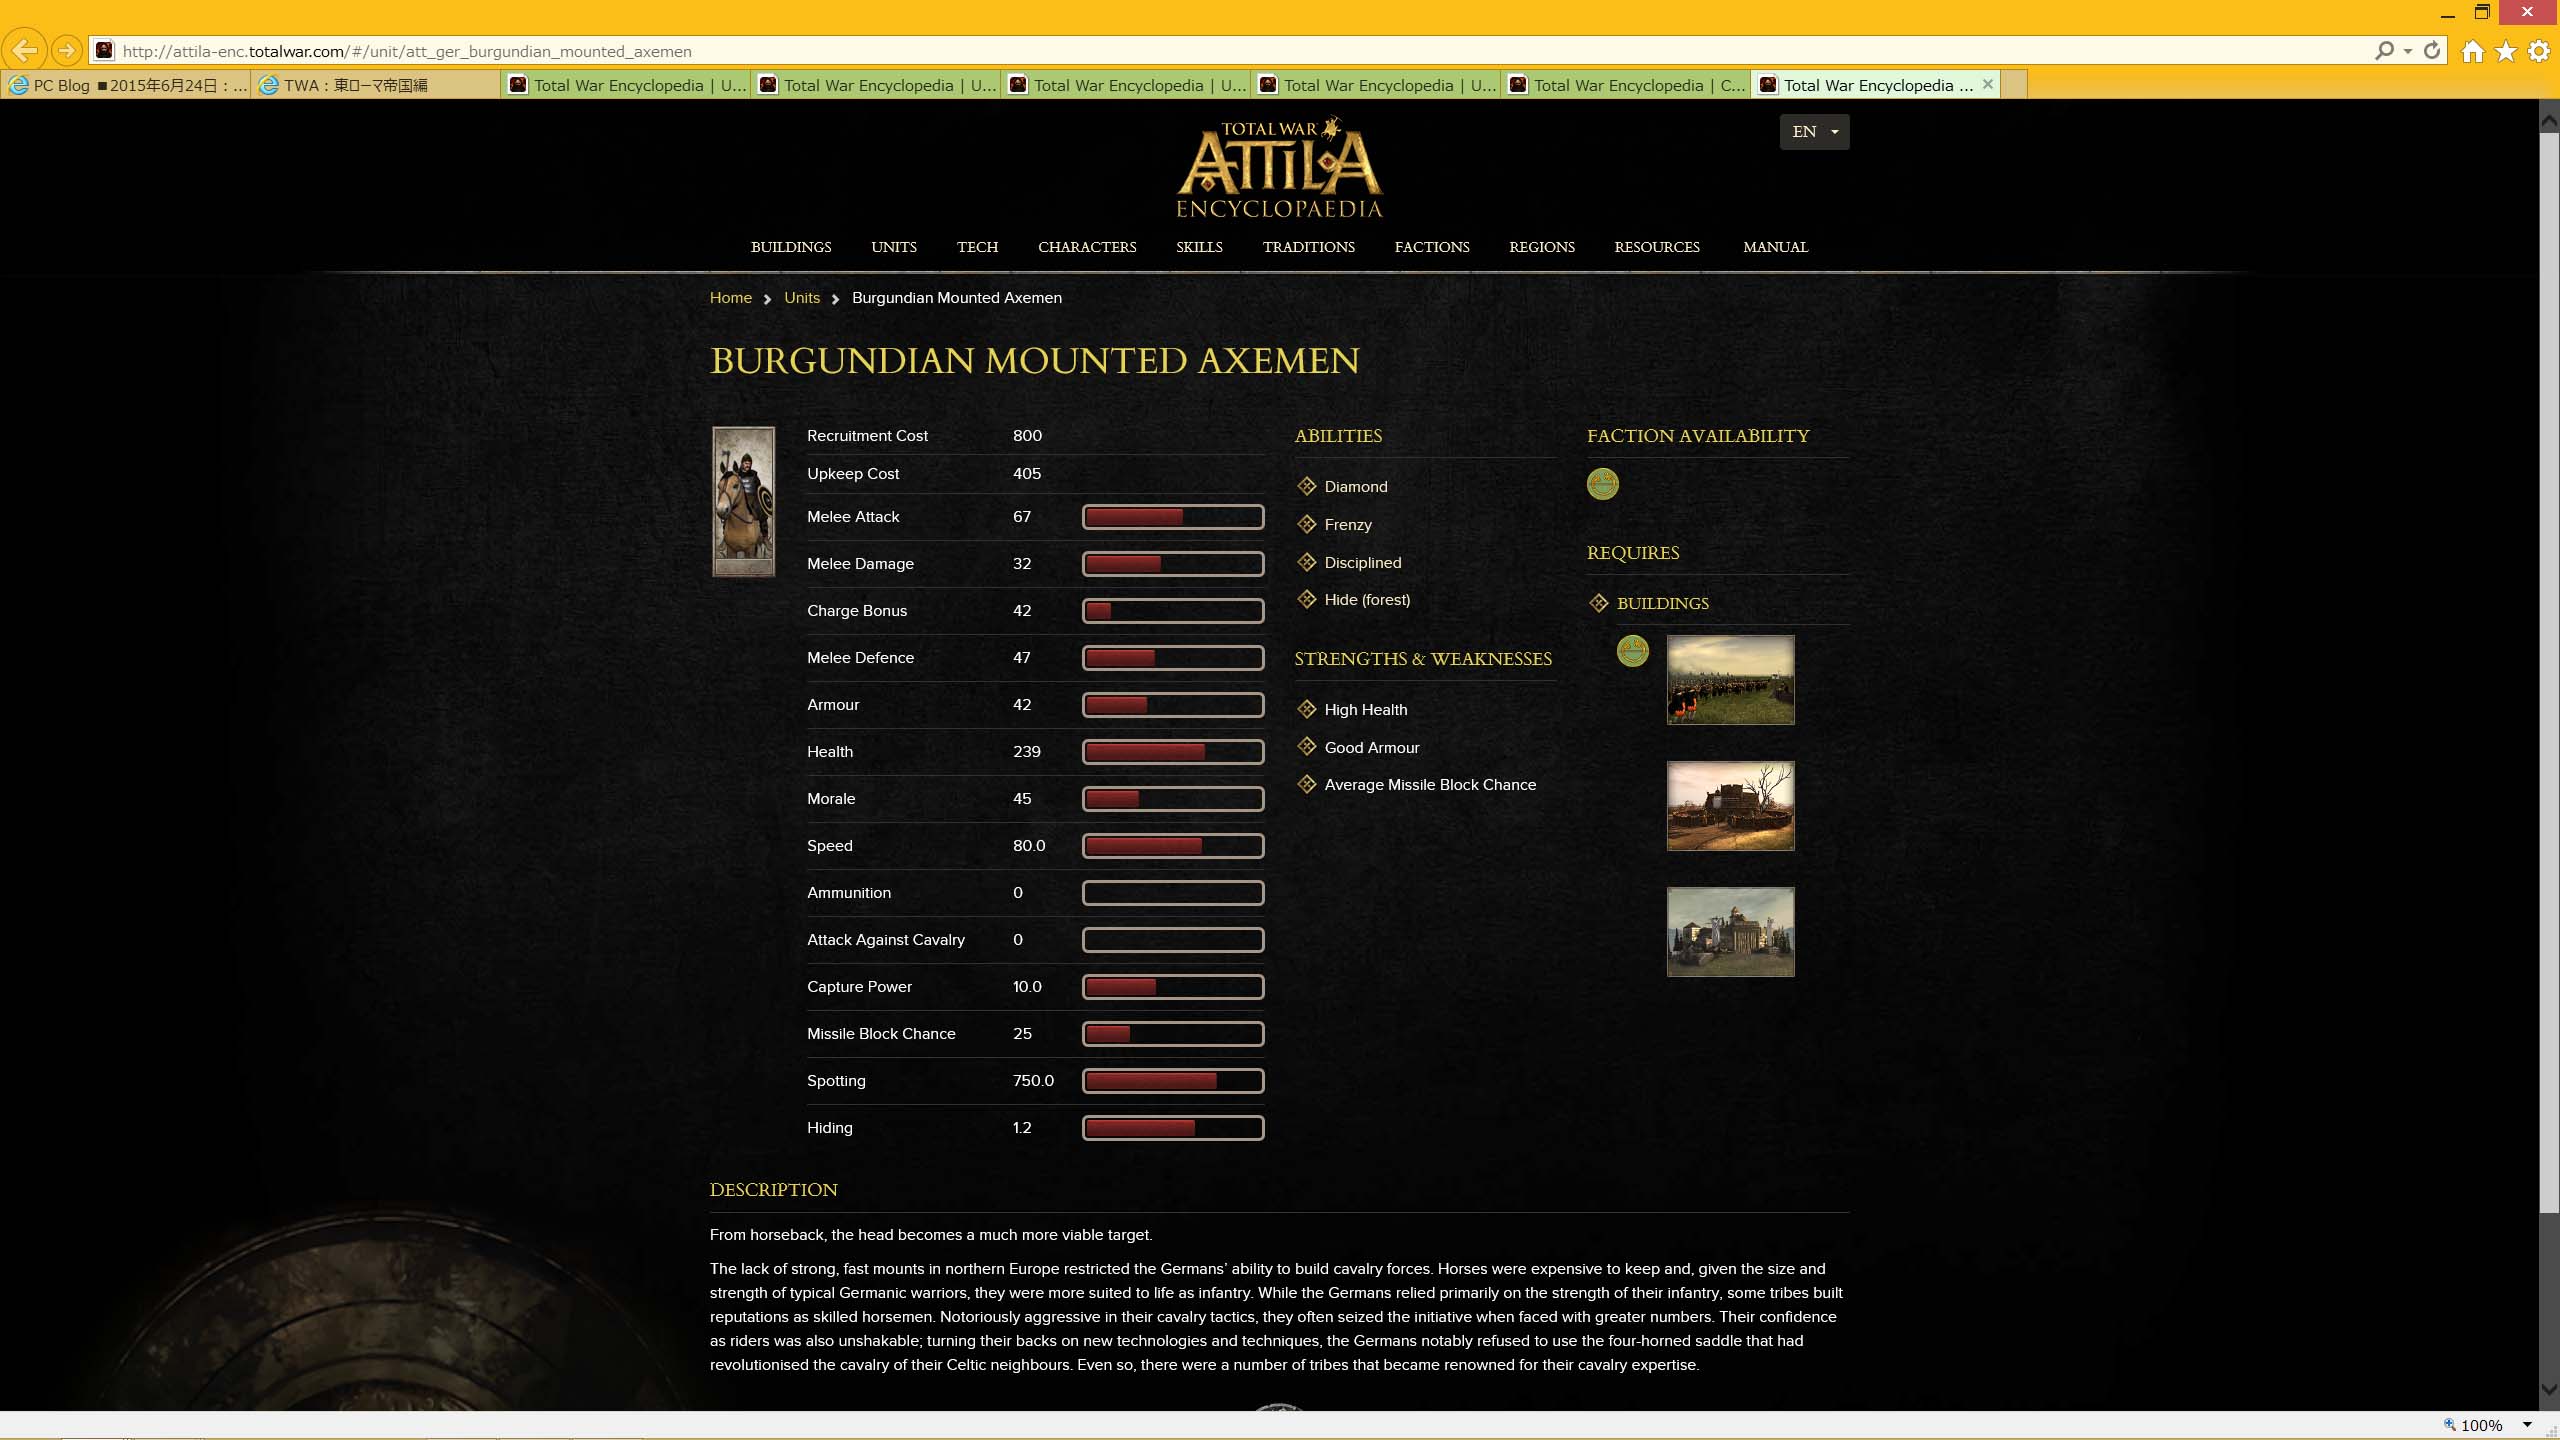This screenshot has height=1440, width=2560.
Task: Click the Average Missile Block Chance diamond icon
Action: click(x=1307, y=785)
